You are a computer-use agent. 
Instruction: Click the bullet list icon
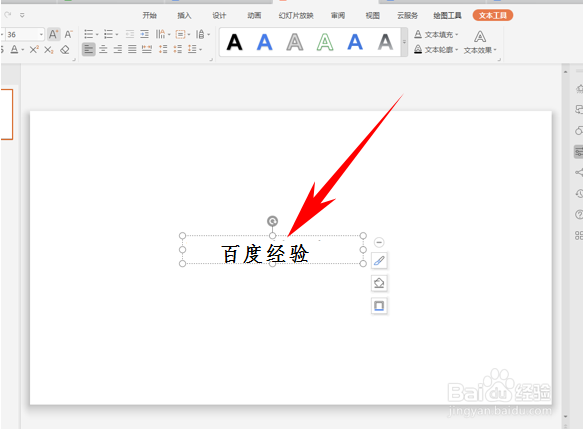(x=89, y=34)
